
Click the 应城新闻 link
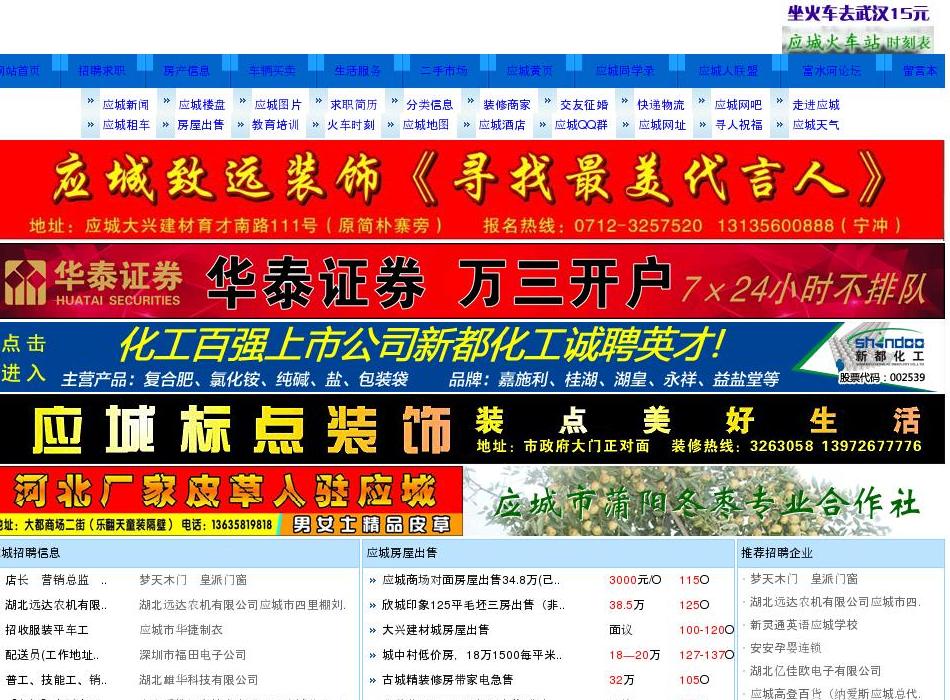[x=126, y=105]
